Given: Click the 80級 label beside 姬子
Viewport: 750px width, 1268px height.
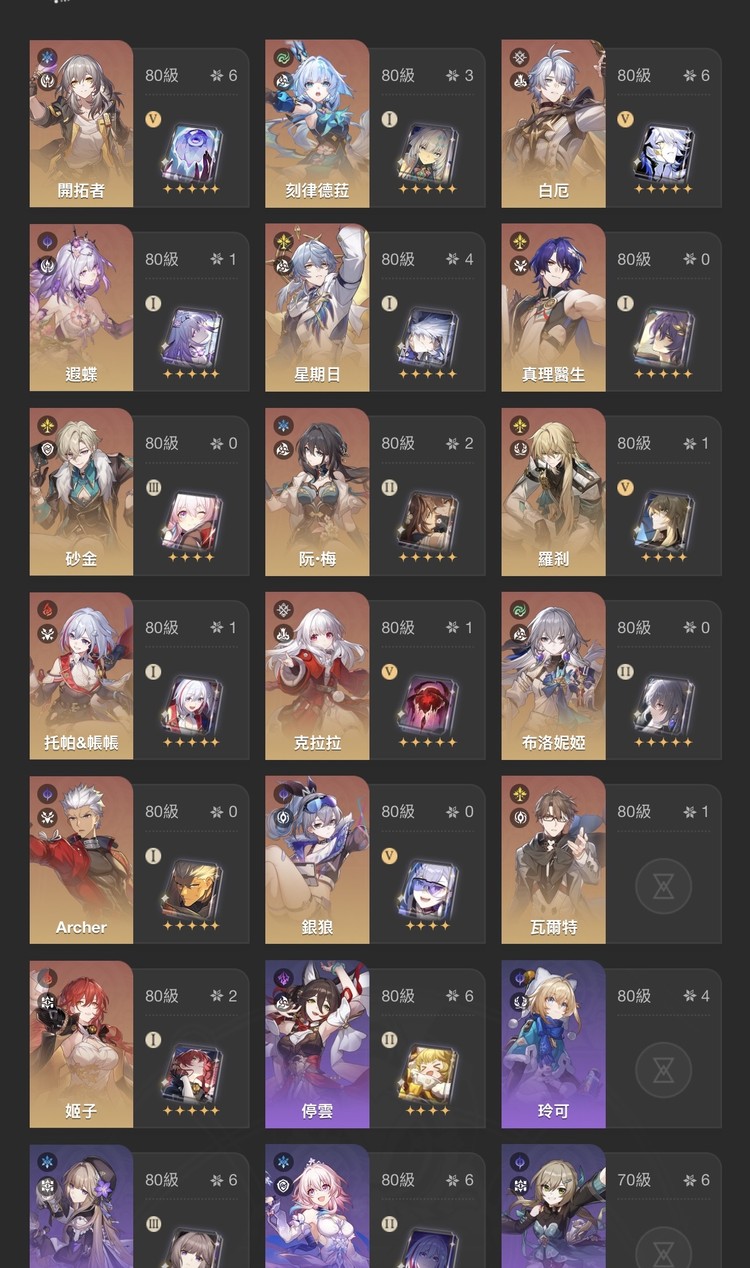Looking at the screenshot, I should click(161, 996).
